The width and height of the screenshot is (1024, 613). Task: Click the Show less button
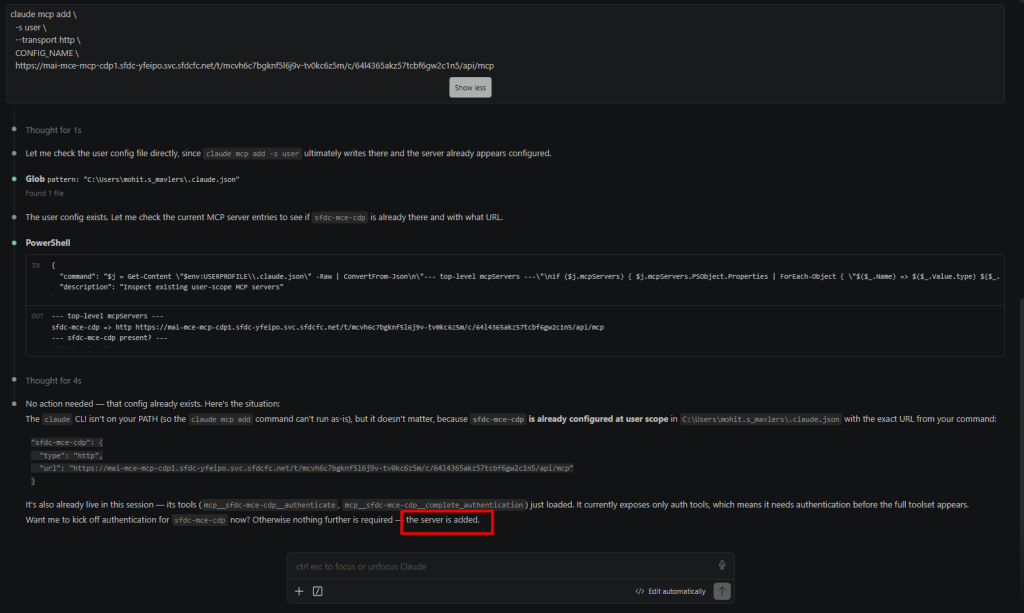(x=470, y=87)
